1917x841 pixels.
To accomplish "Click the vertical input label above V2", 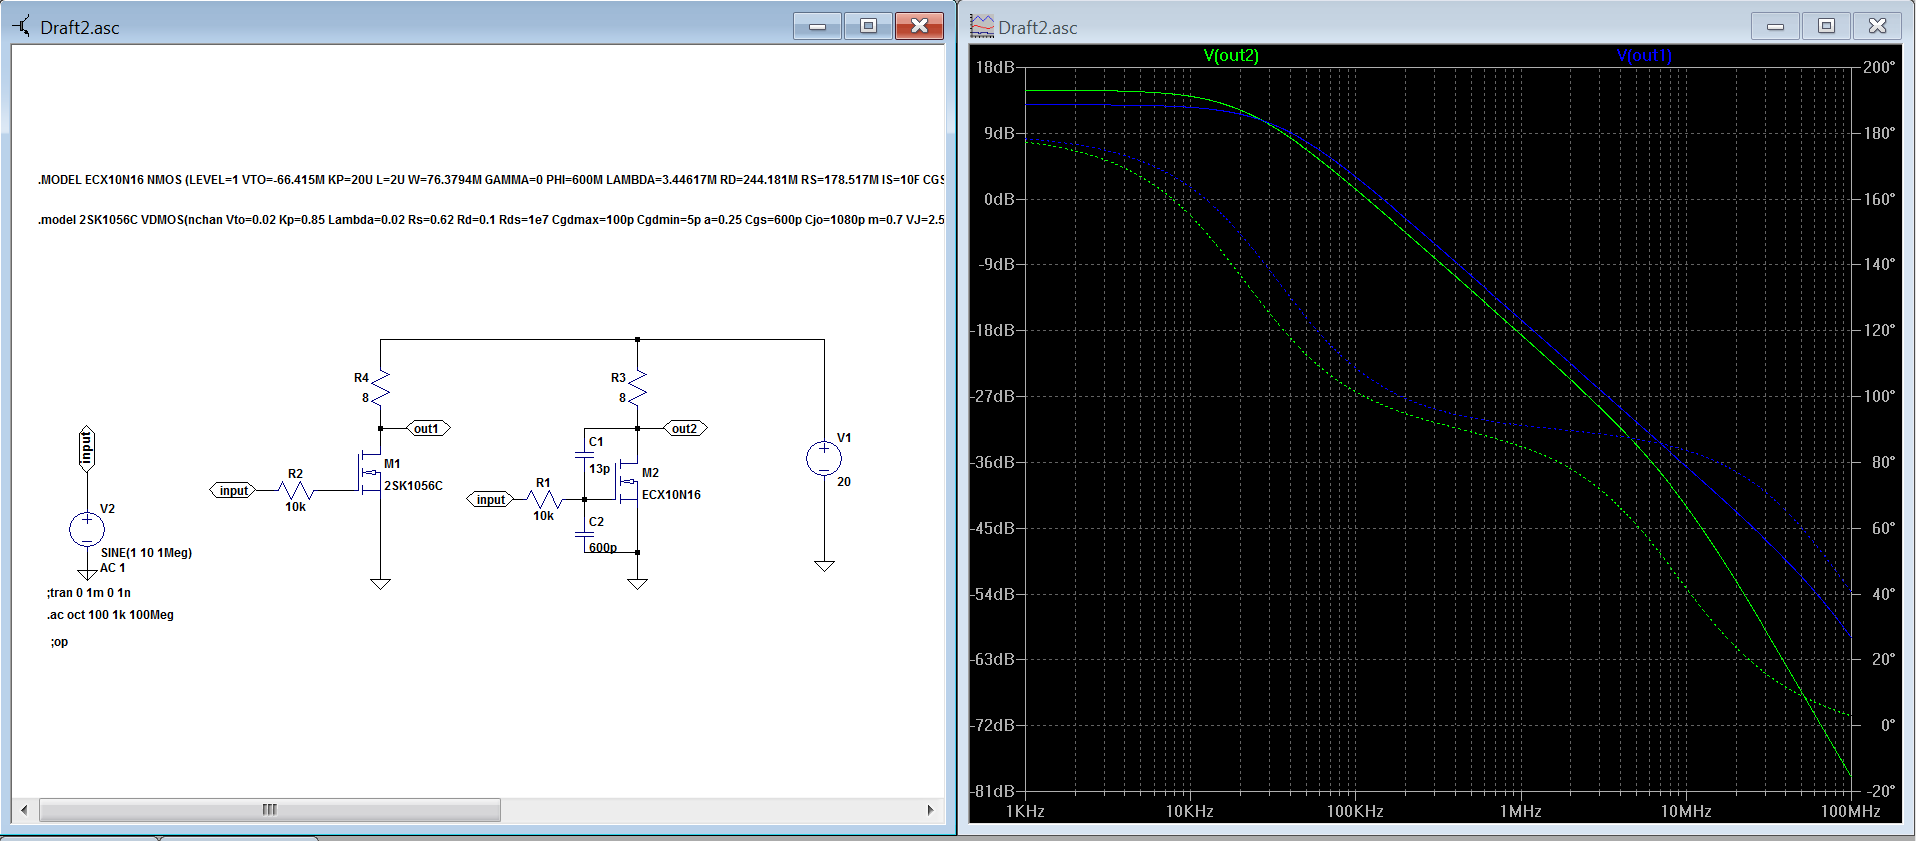I will [x=87, y=448].
